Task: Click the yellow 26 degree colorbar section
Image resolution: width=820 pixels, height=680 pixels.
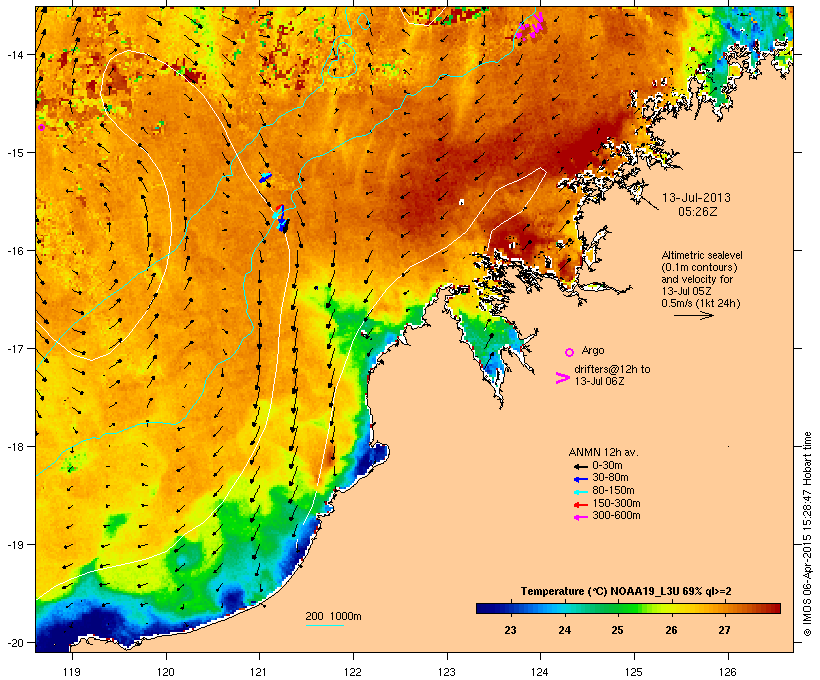Action: coord(671,608)
